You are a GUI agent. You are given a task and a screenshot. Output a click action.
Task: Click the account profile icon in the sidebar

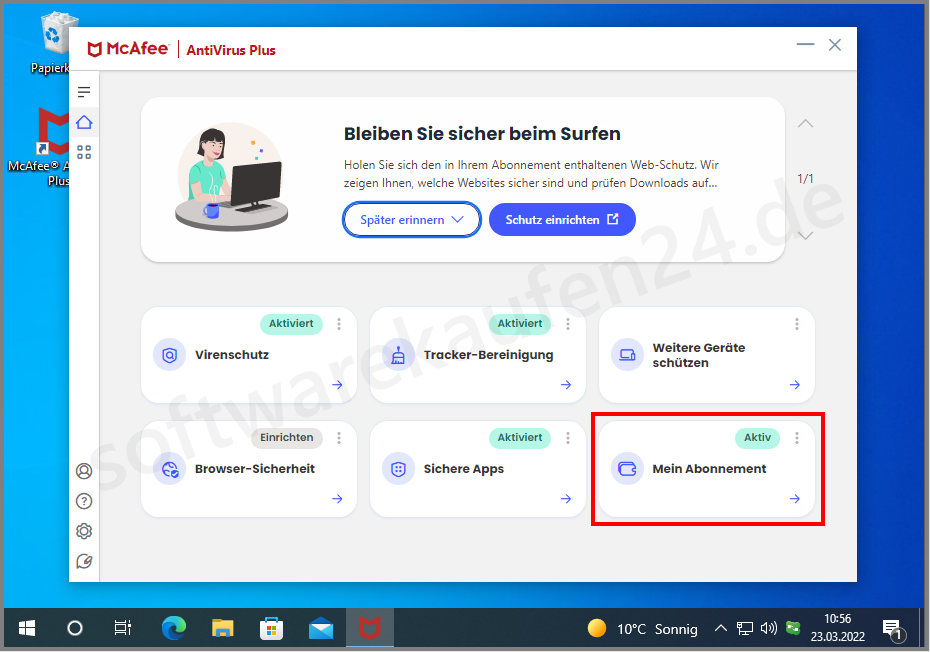pyautogui.click(x=84, y=470)
